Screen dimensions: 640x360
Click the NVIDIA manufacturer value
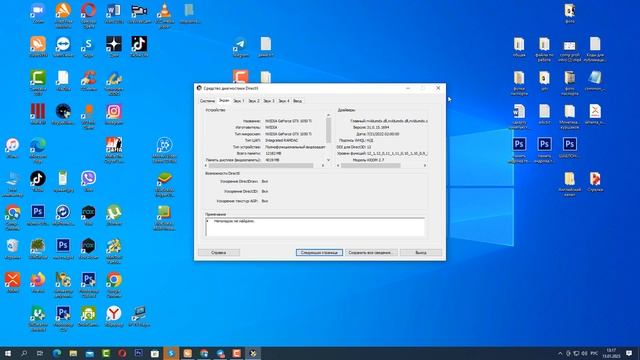pyautogui.click(x=271, y=127)
